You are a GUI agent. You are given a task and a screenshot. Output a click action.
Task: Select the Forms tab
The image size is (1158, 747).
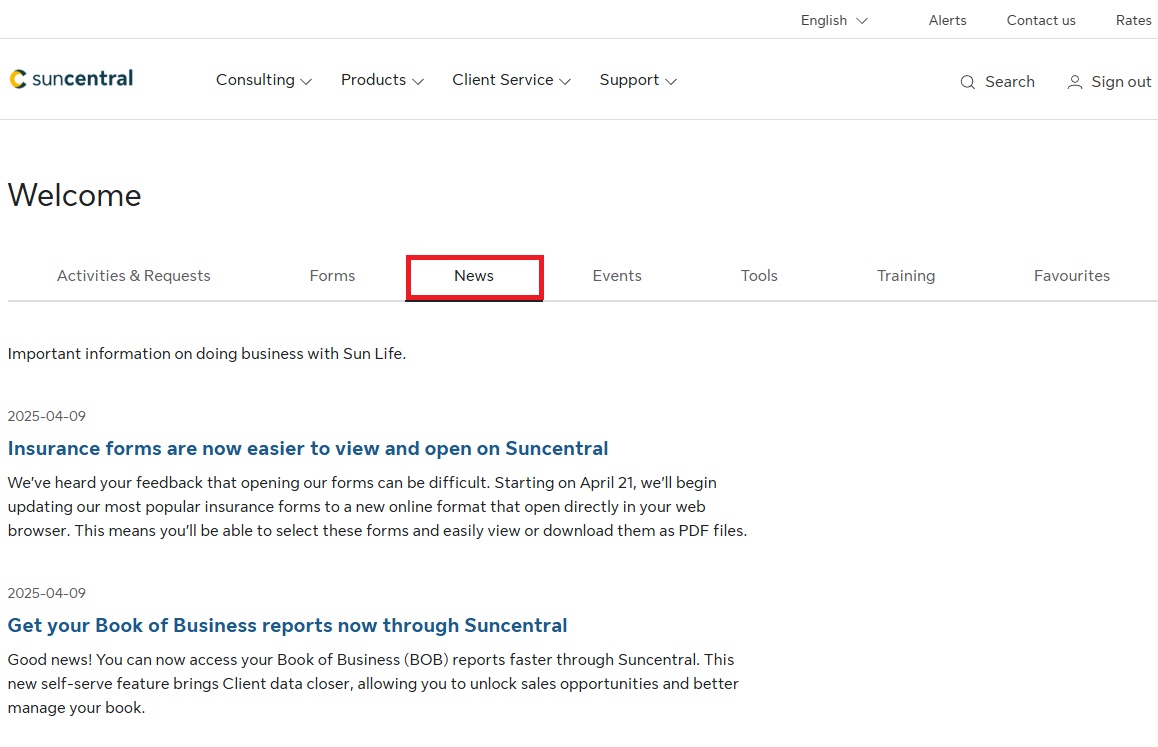click(332, 276)
